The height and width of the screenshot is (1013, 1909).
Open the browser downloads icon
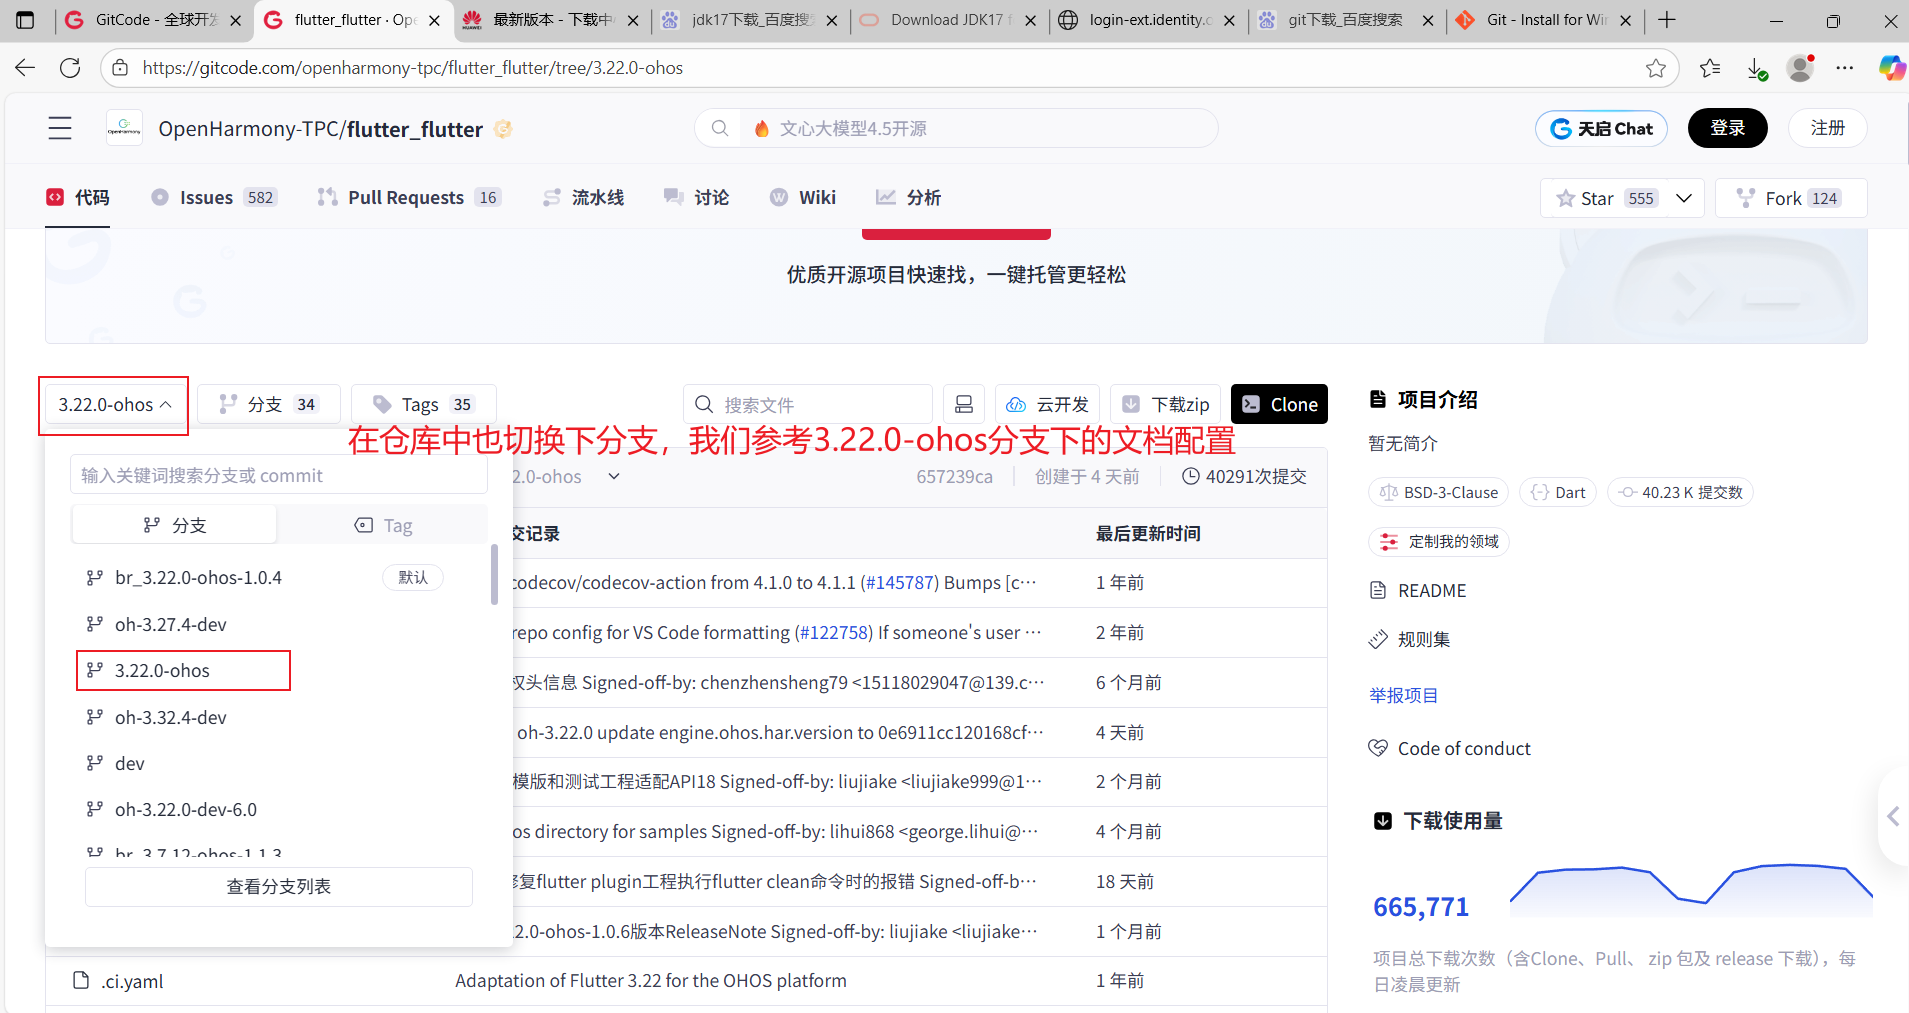coord(1756,67)
